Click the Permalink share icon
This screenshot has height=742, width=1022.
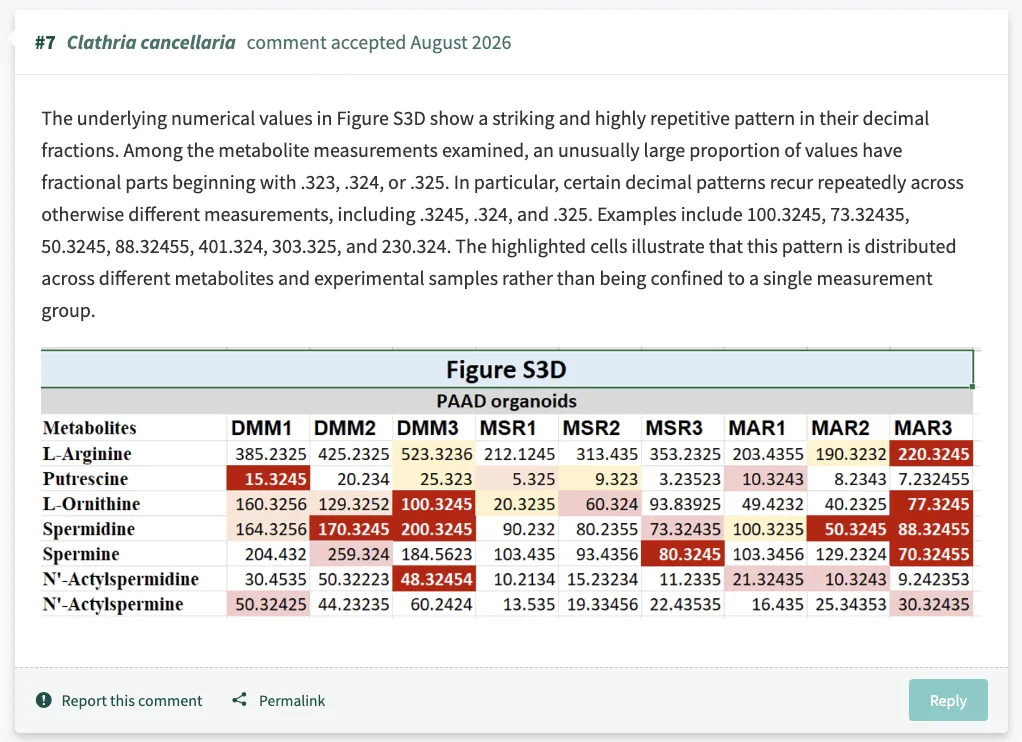tap(239, 700)
